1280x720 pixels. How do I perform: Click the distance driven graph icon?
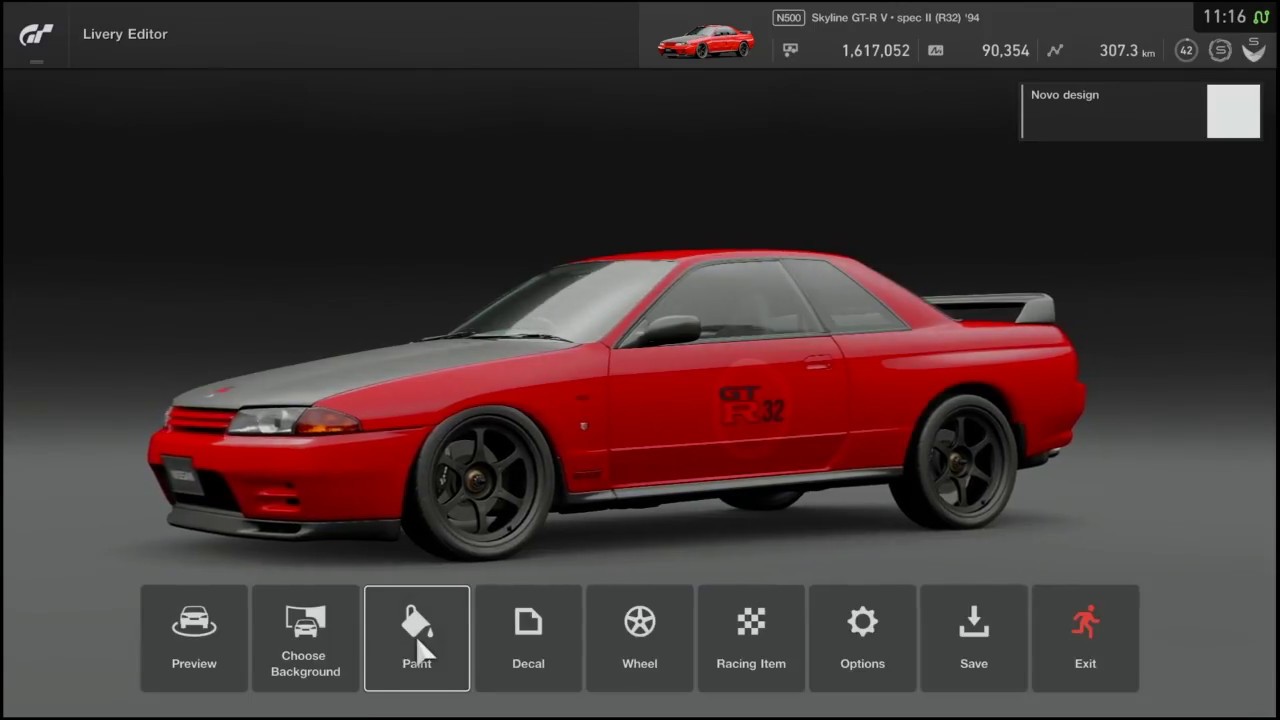[x=1055, y=50]
